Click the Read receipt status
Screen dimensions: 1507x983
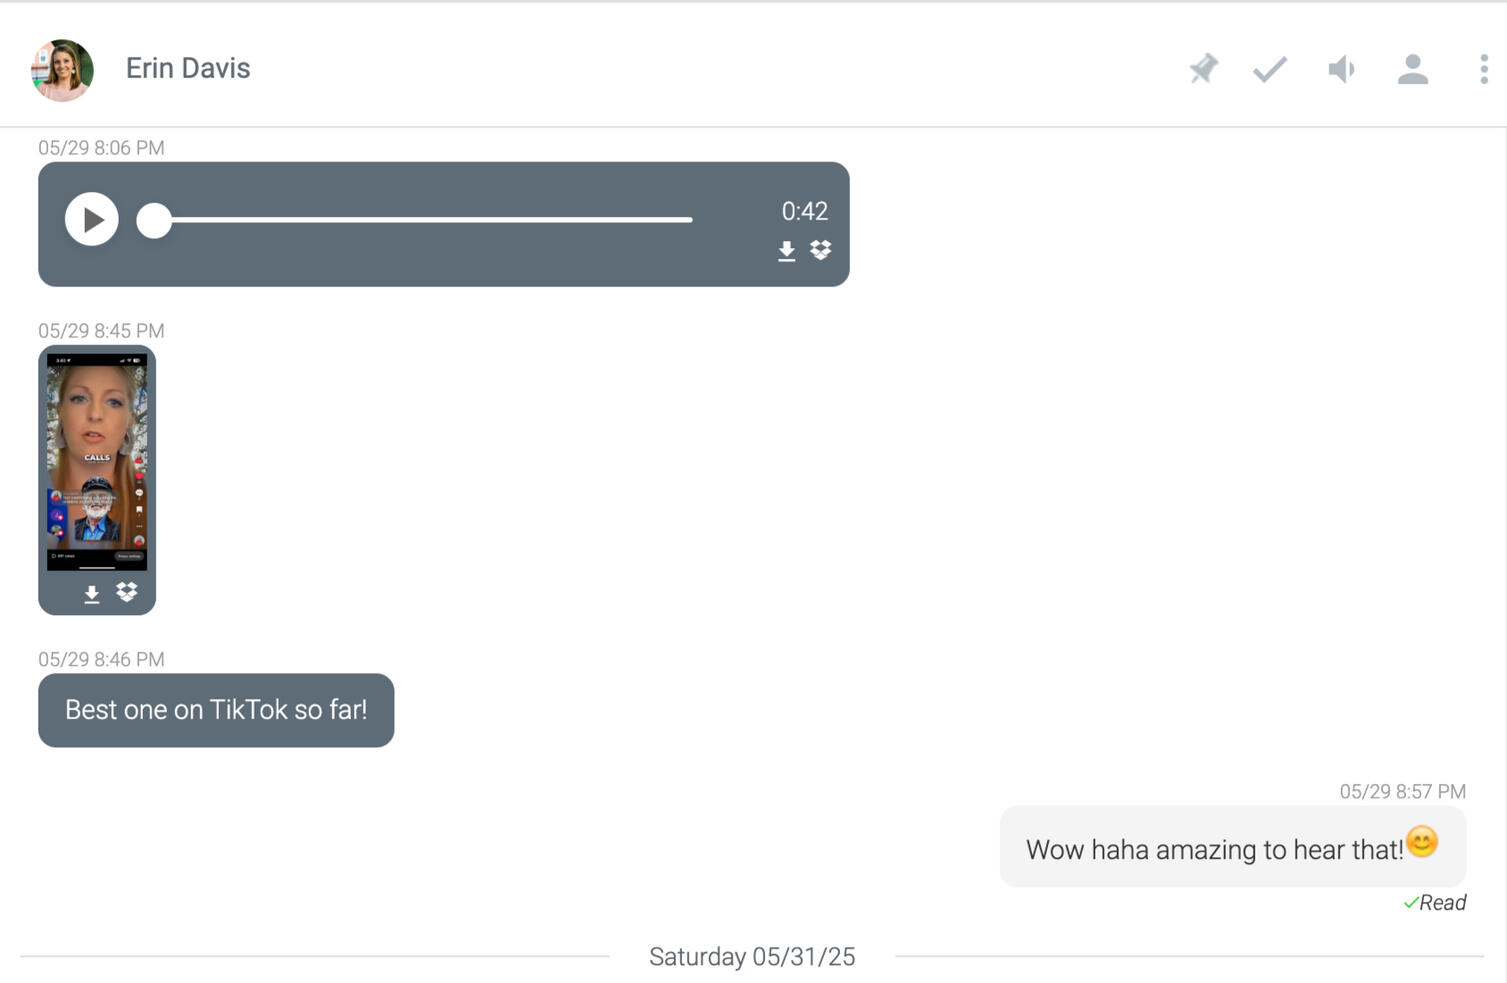click(1435, 903)
